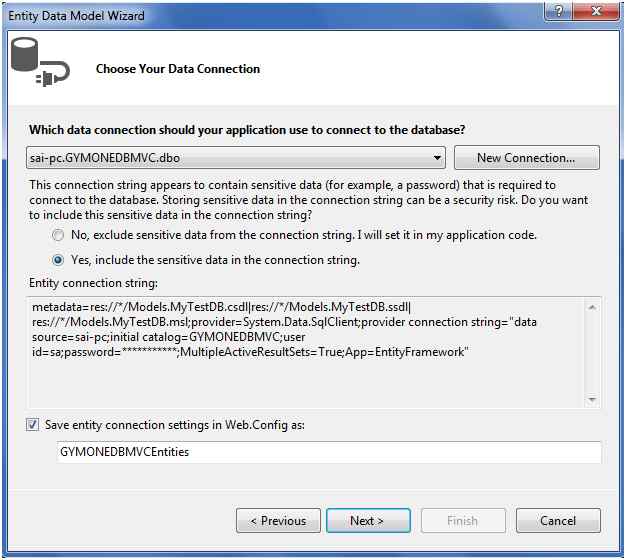Click the connection string scrollbar track

point(593,352)
